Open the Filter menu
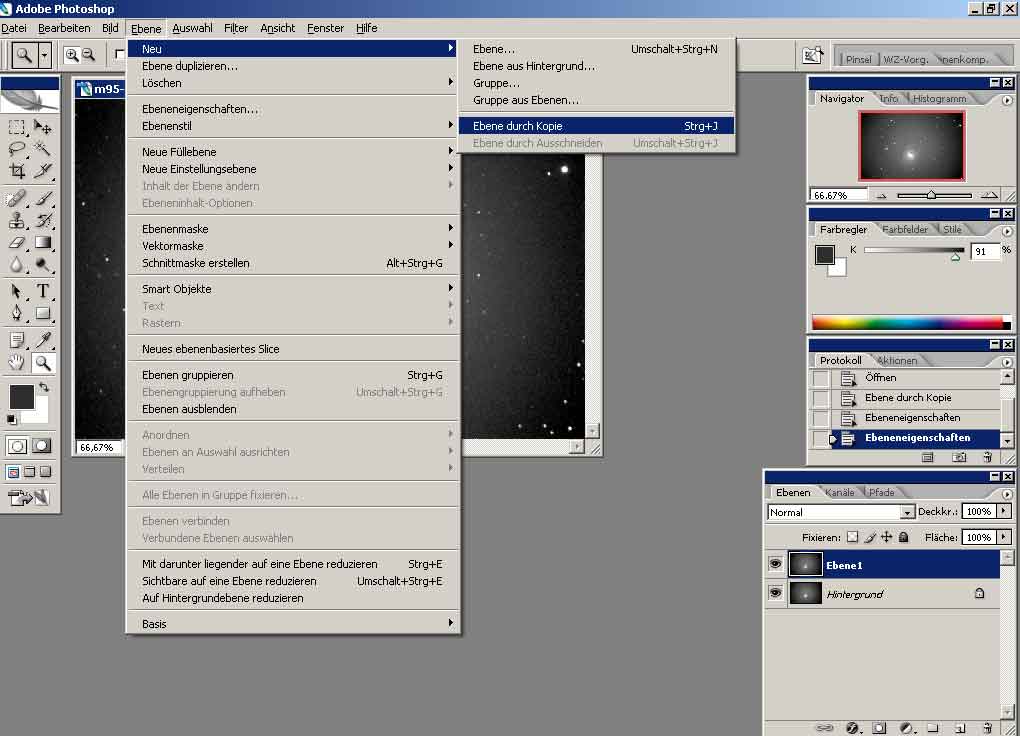Viewport: 1020px width, 736px height. (236, 28)
